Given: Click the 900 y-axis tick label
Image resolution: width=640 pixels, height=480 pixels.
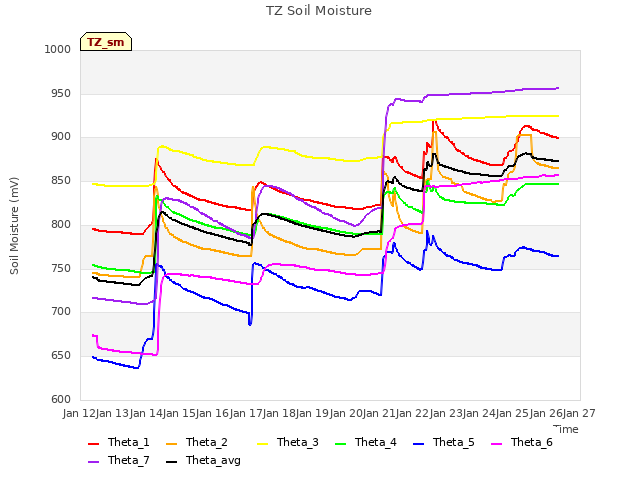Looking at the screenshot, I should (61, 137).
